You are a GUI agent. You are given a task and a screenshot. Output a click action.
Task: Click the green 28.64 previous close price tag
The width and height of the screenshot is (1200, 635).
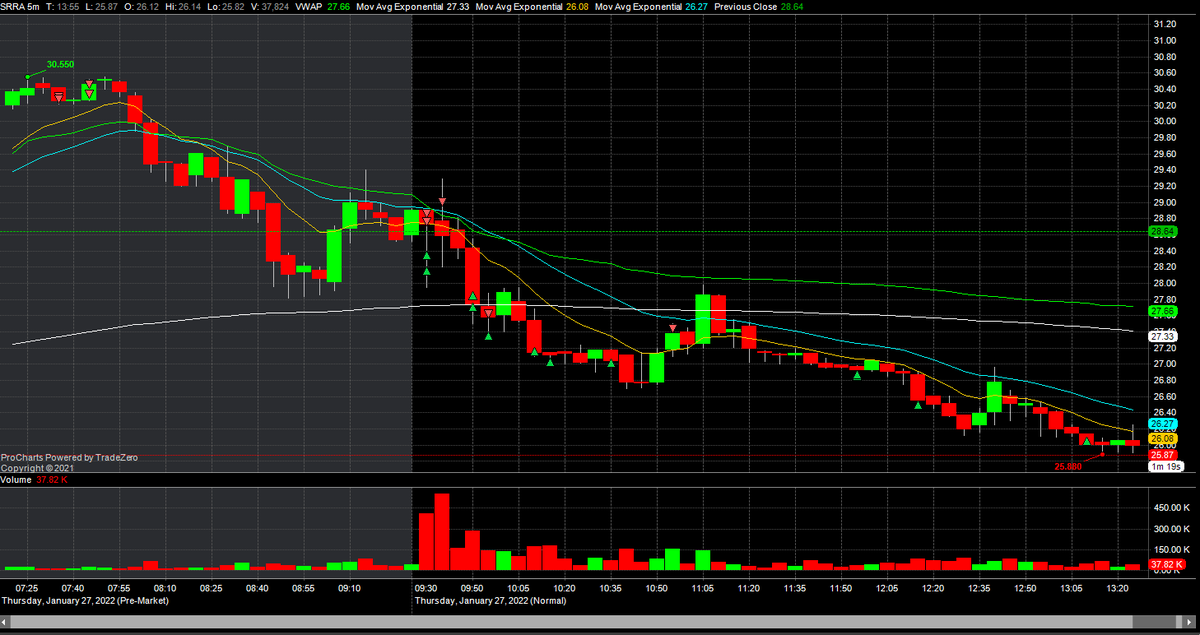point(1162,232)
